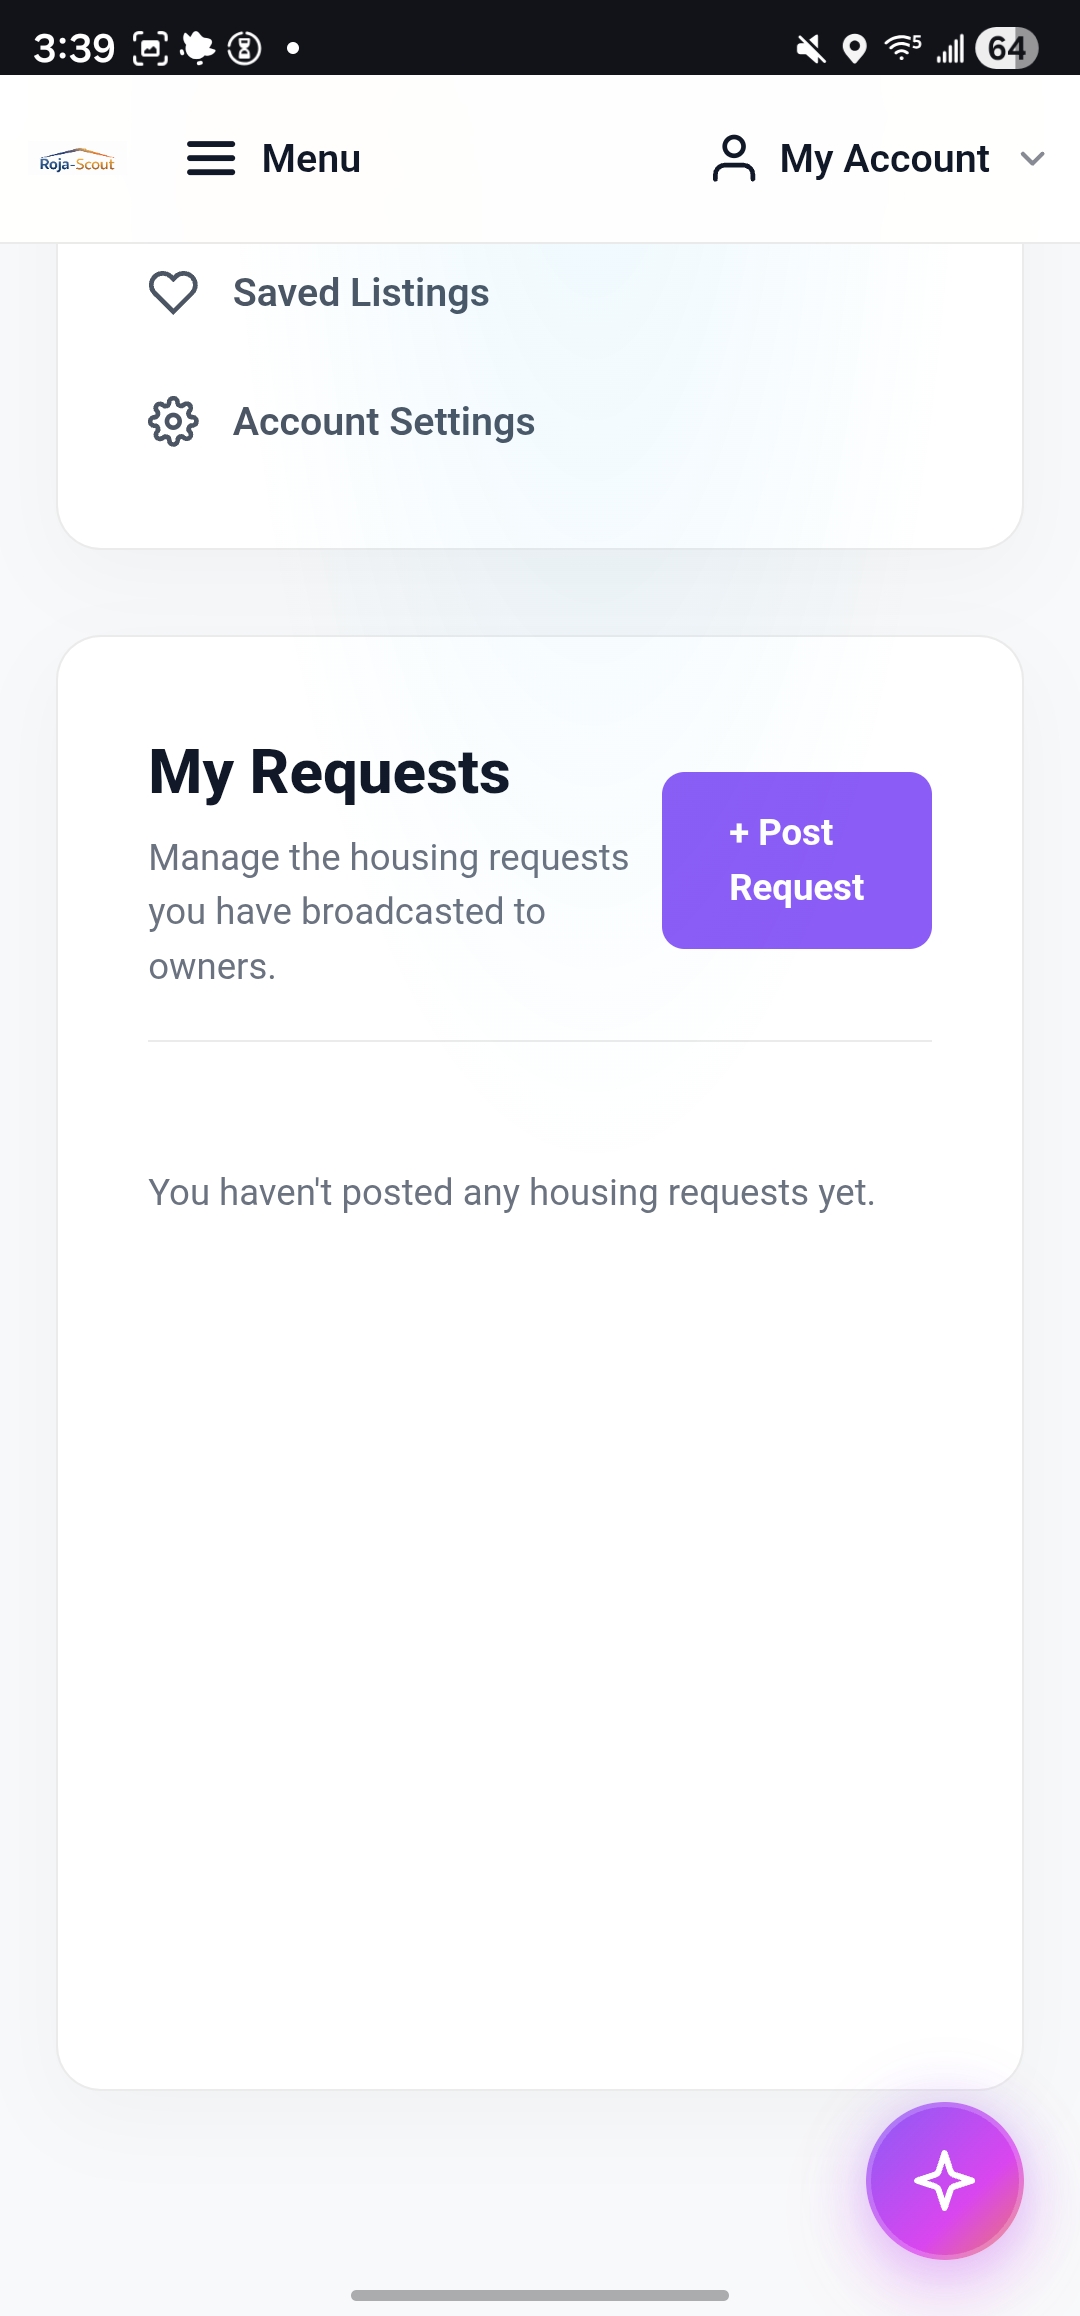Expand the chevron beside My Account

(x=1032, y=159)
